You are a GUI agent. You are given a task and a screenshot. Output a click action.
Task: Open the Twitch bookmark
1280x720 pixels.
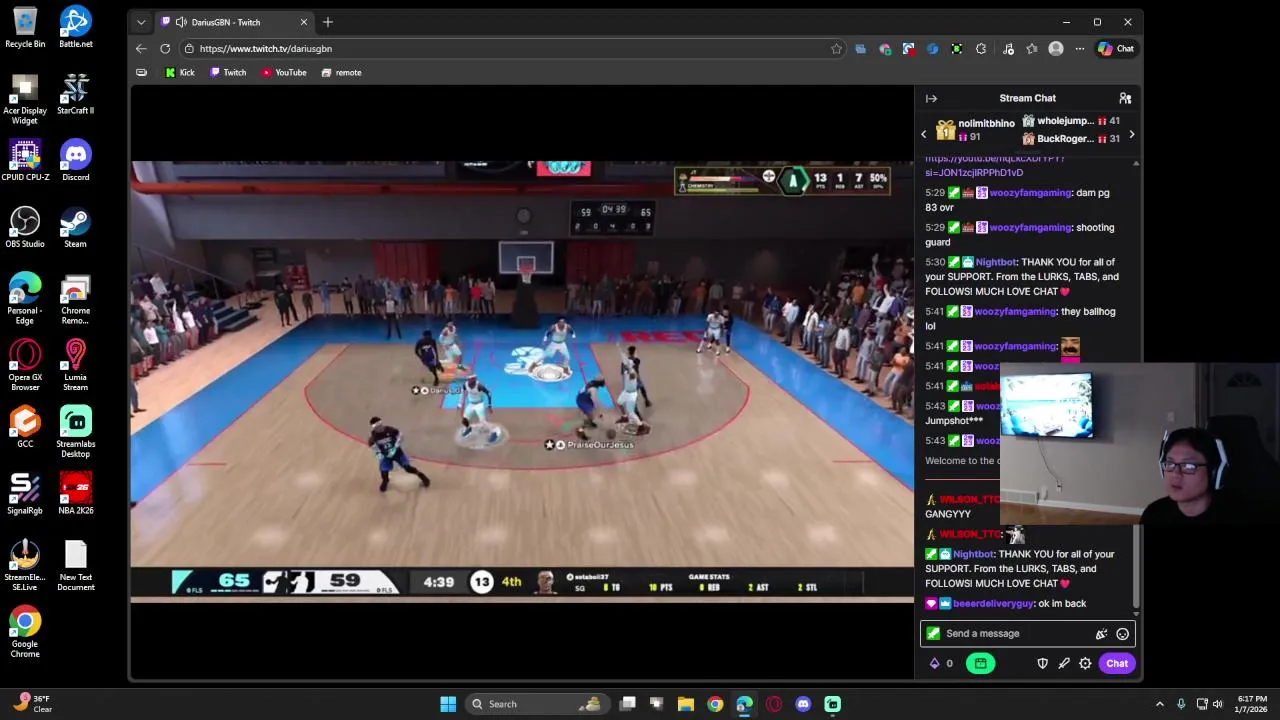(228, 72)
